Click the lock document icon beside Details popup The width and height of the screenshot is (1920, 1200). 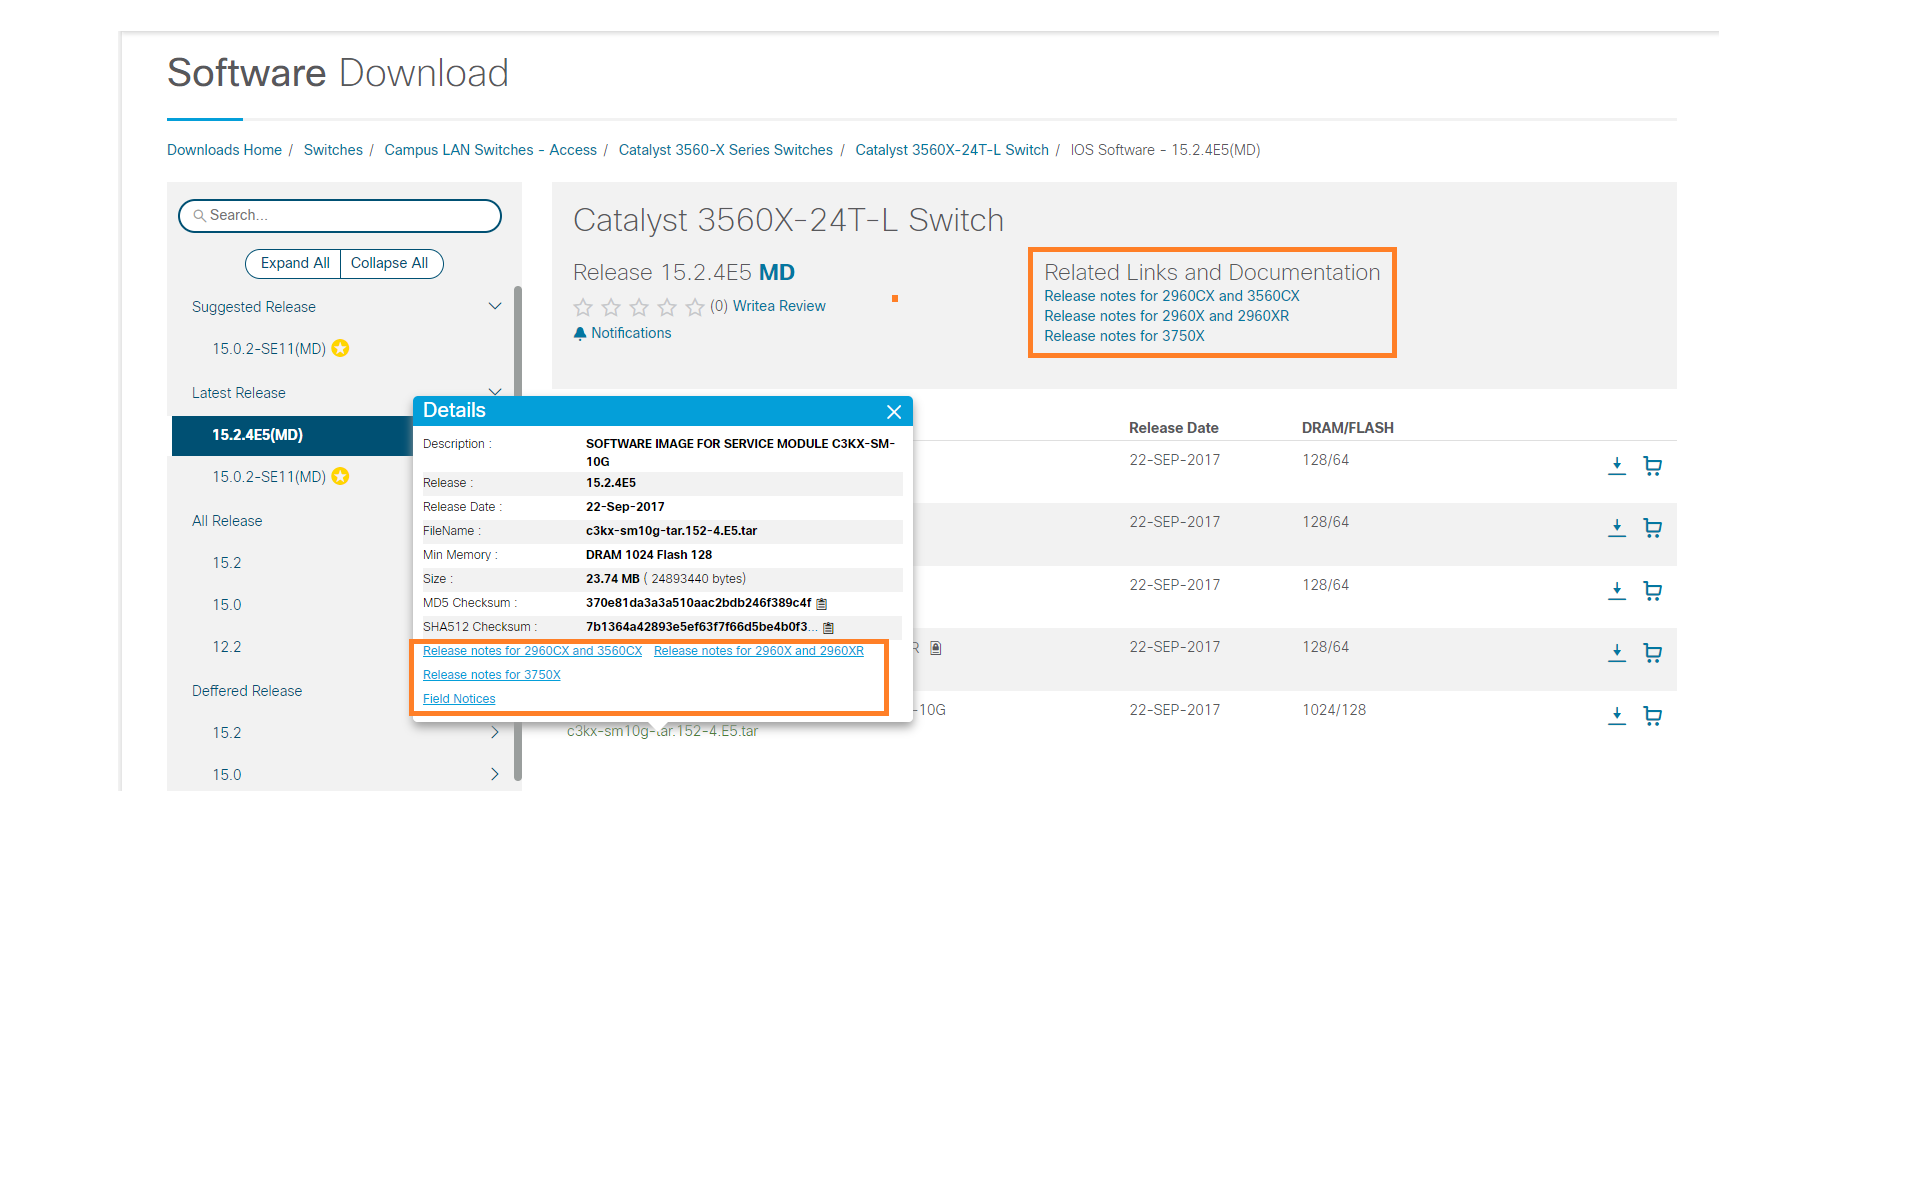[936, 648]
